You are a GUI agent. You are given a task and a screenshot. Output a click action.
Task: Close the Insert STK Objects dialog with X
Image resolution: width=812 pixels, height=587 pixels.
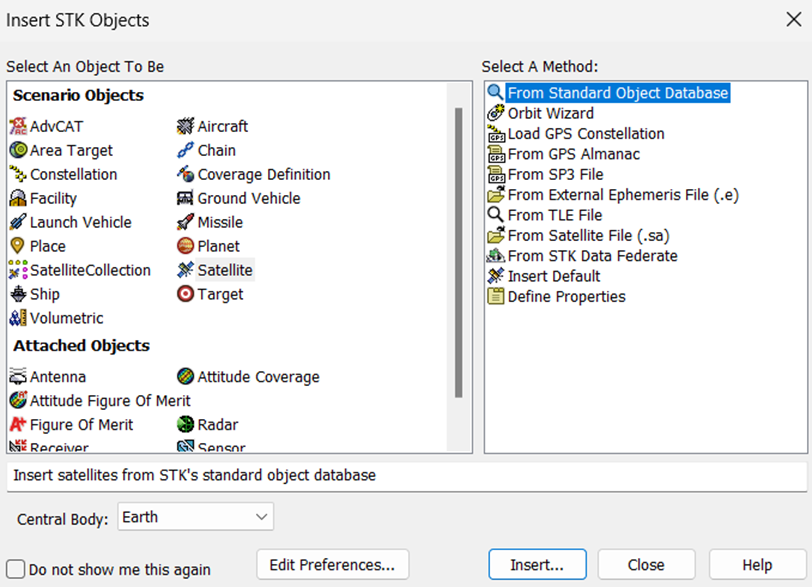(x=793, y=20)
